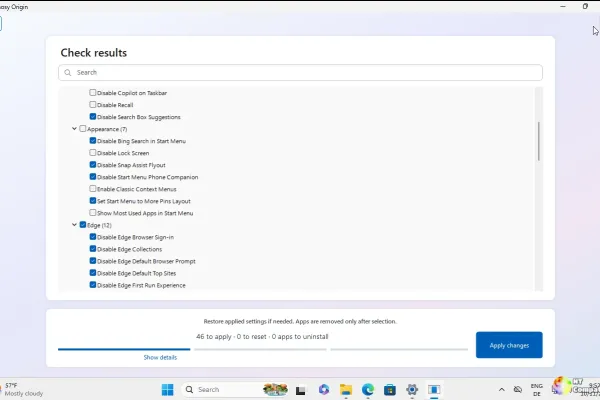Select the 'Edge (12)' label text
The width and height of the screenshot is (600, 400).
(x=99, y=225)
